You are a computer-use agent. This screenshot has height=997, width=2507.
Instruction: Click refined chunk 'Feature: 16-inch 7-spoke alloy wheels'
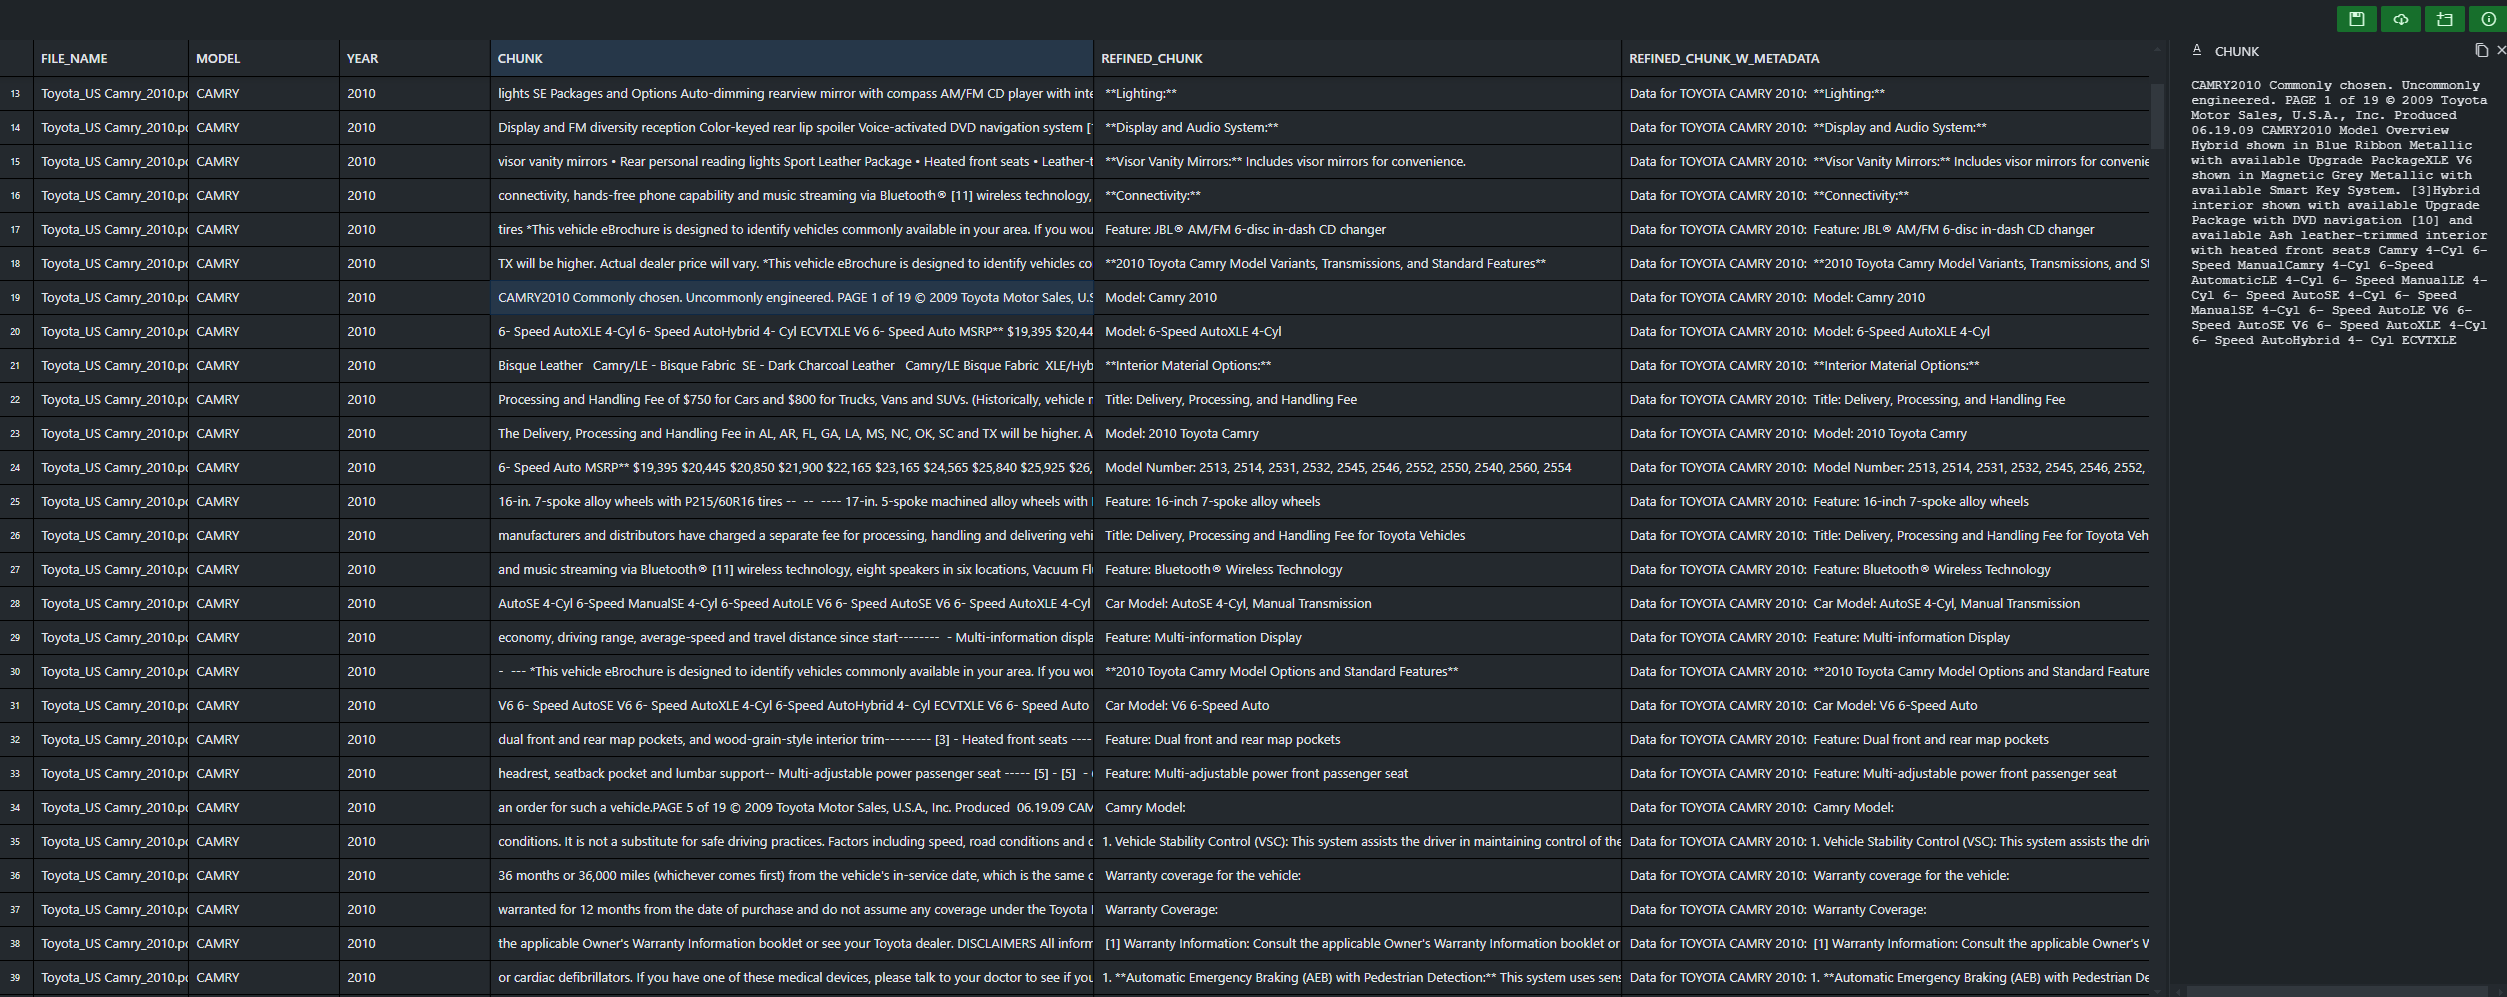click(1358, 501)
